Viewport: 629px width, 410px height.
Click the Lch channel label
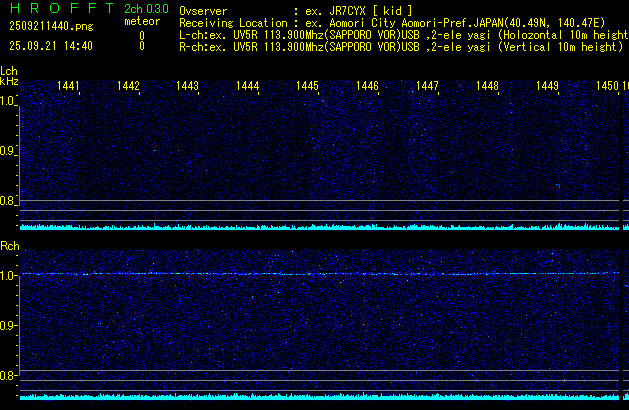[x=9, y=71]
